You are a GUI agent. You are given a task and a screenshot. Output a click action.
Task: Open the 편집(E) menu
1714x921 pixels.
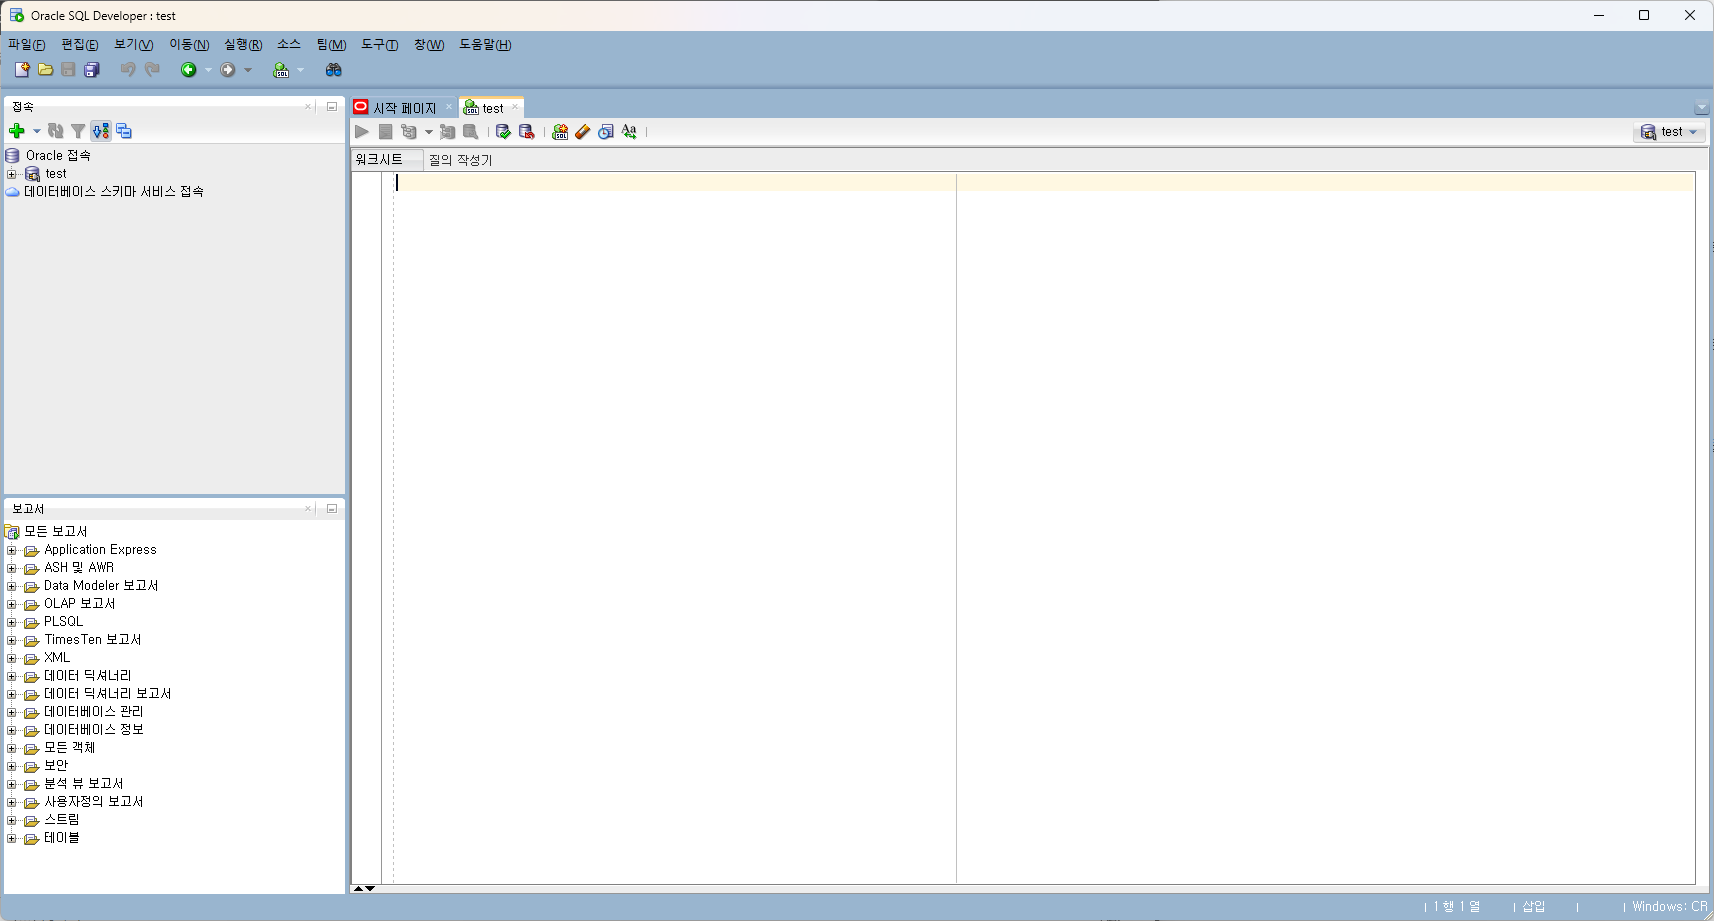point(80,45)
